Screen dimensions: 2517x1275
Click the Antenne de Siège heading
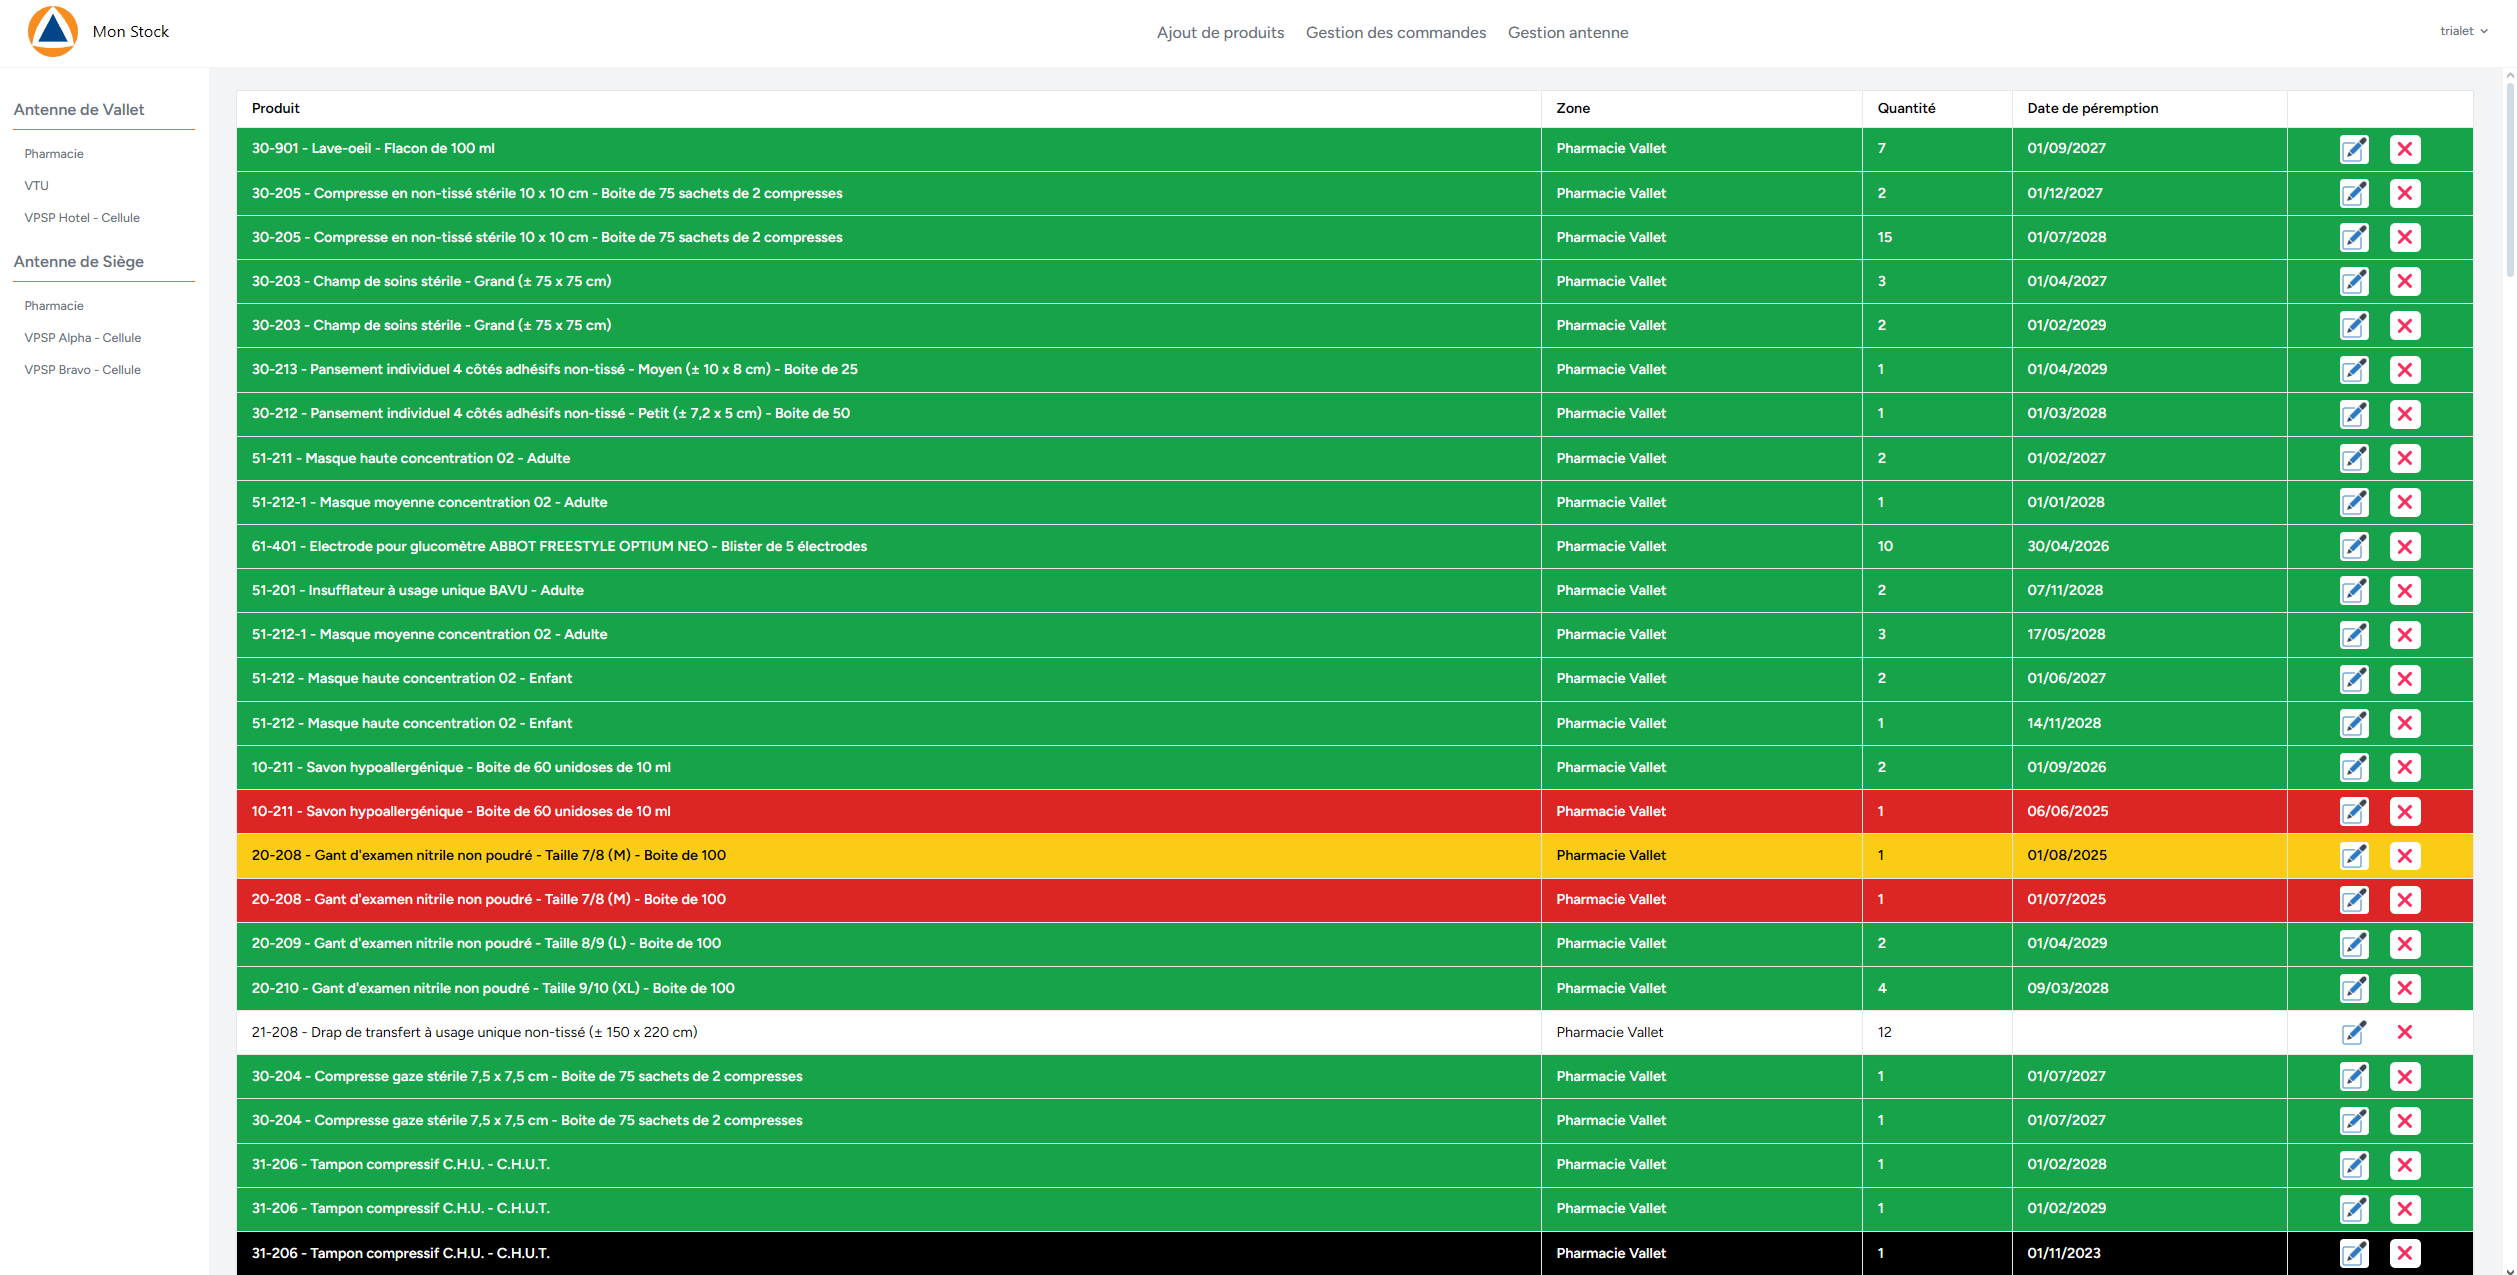pyautogui.click(x=79, y=262)
